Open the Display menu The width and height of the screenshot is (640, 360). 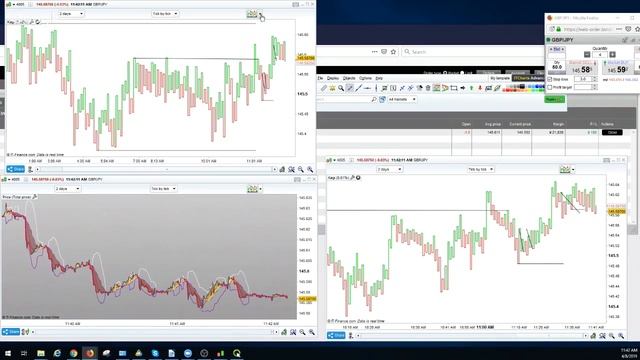tap(333, 78)
